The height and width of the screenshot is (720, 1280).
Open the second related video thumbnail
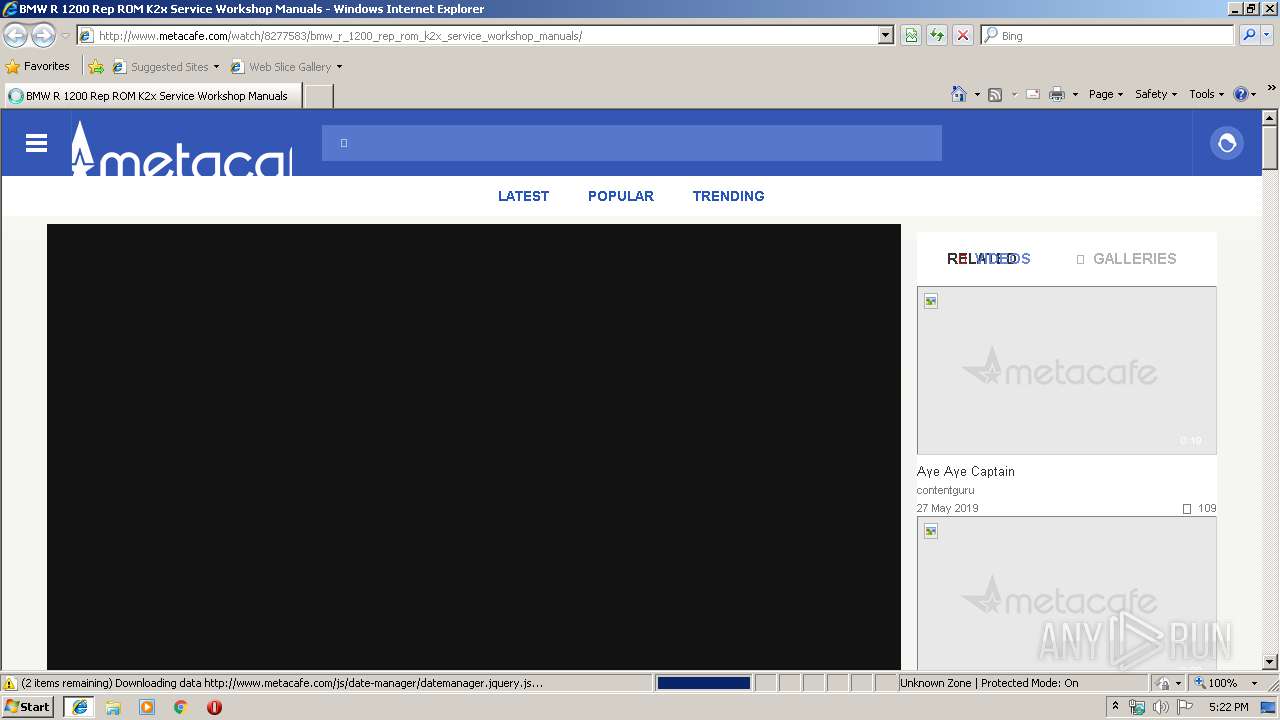[x=1067, y=594]
